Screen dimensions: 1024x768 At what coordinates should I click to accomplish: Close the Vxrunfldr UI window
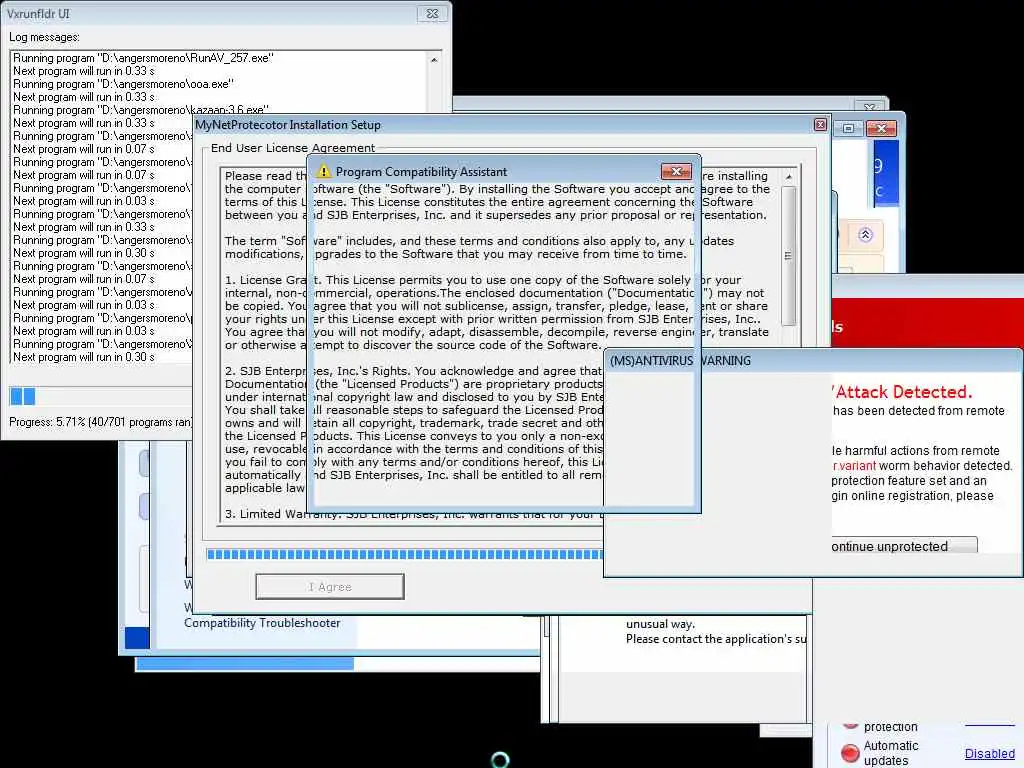432,14
